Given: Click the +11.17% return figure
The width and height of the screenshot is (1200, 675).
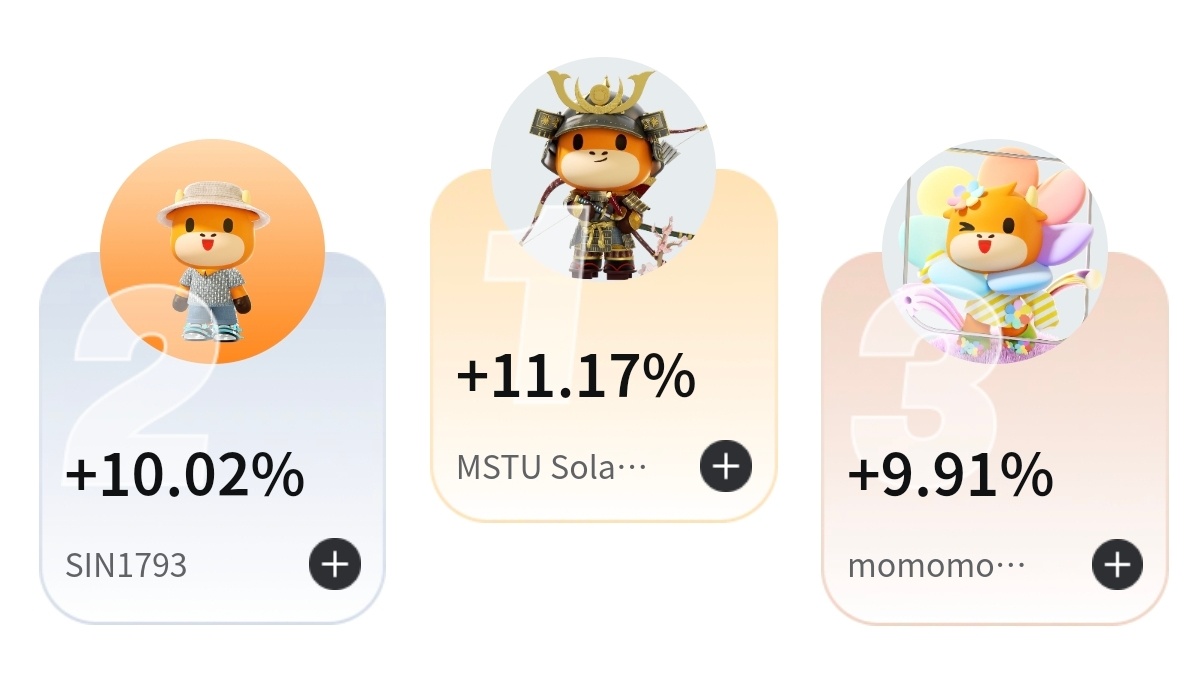Looking at the screenshot, I should tap(575, 377).
